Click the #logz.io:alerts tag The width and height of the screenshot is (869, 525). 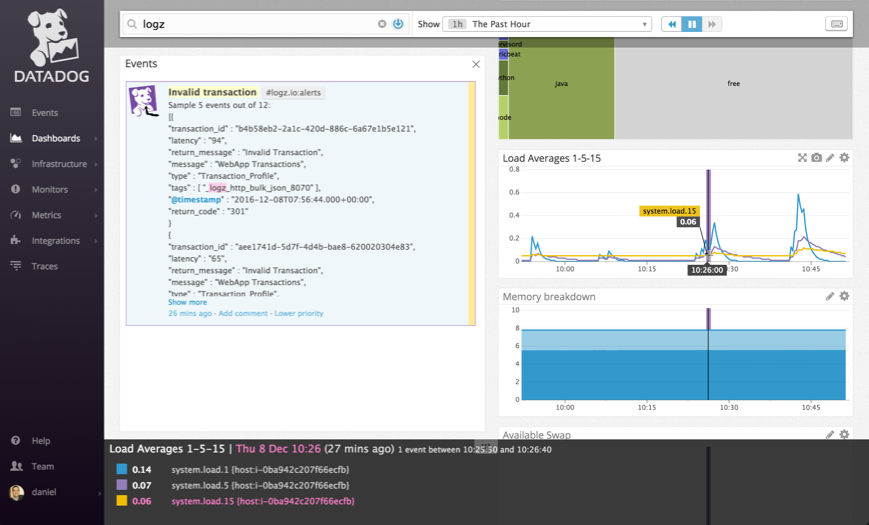(293, 93)
